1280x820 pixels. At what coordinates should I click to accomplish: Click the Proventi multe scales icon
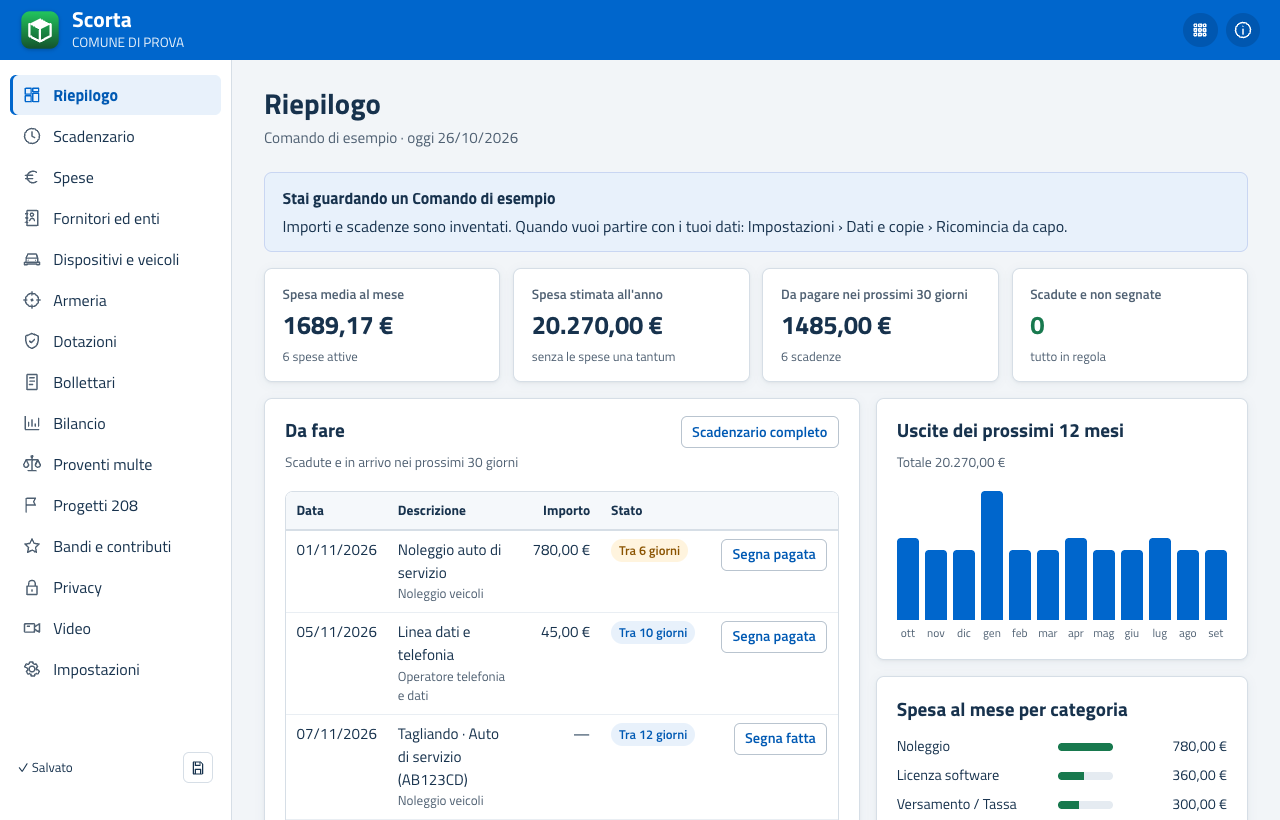(32, 464)
